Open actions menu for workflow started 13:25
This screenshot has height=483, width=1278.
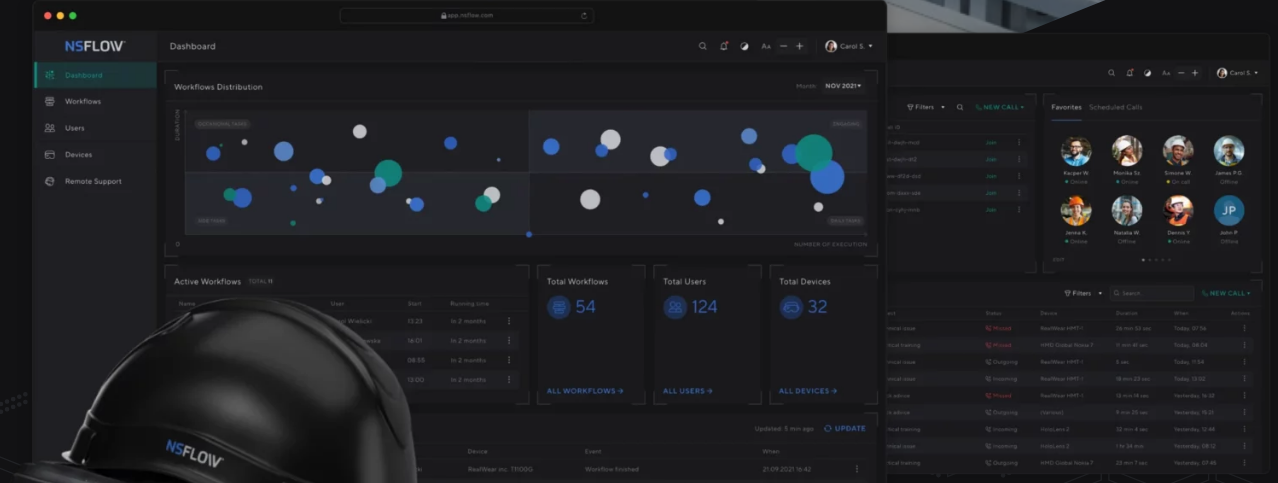pos(509,321)
